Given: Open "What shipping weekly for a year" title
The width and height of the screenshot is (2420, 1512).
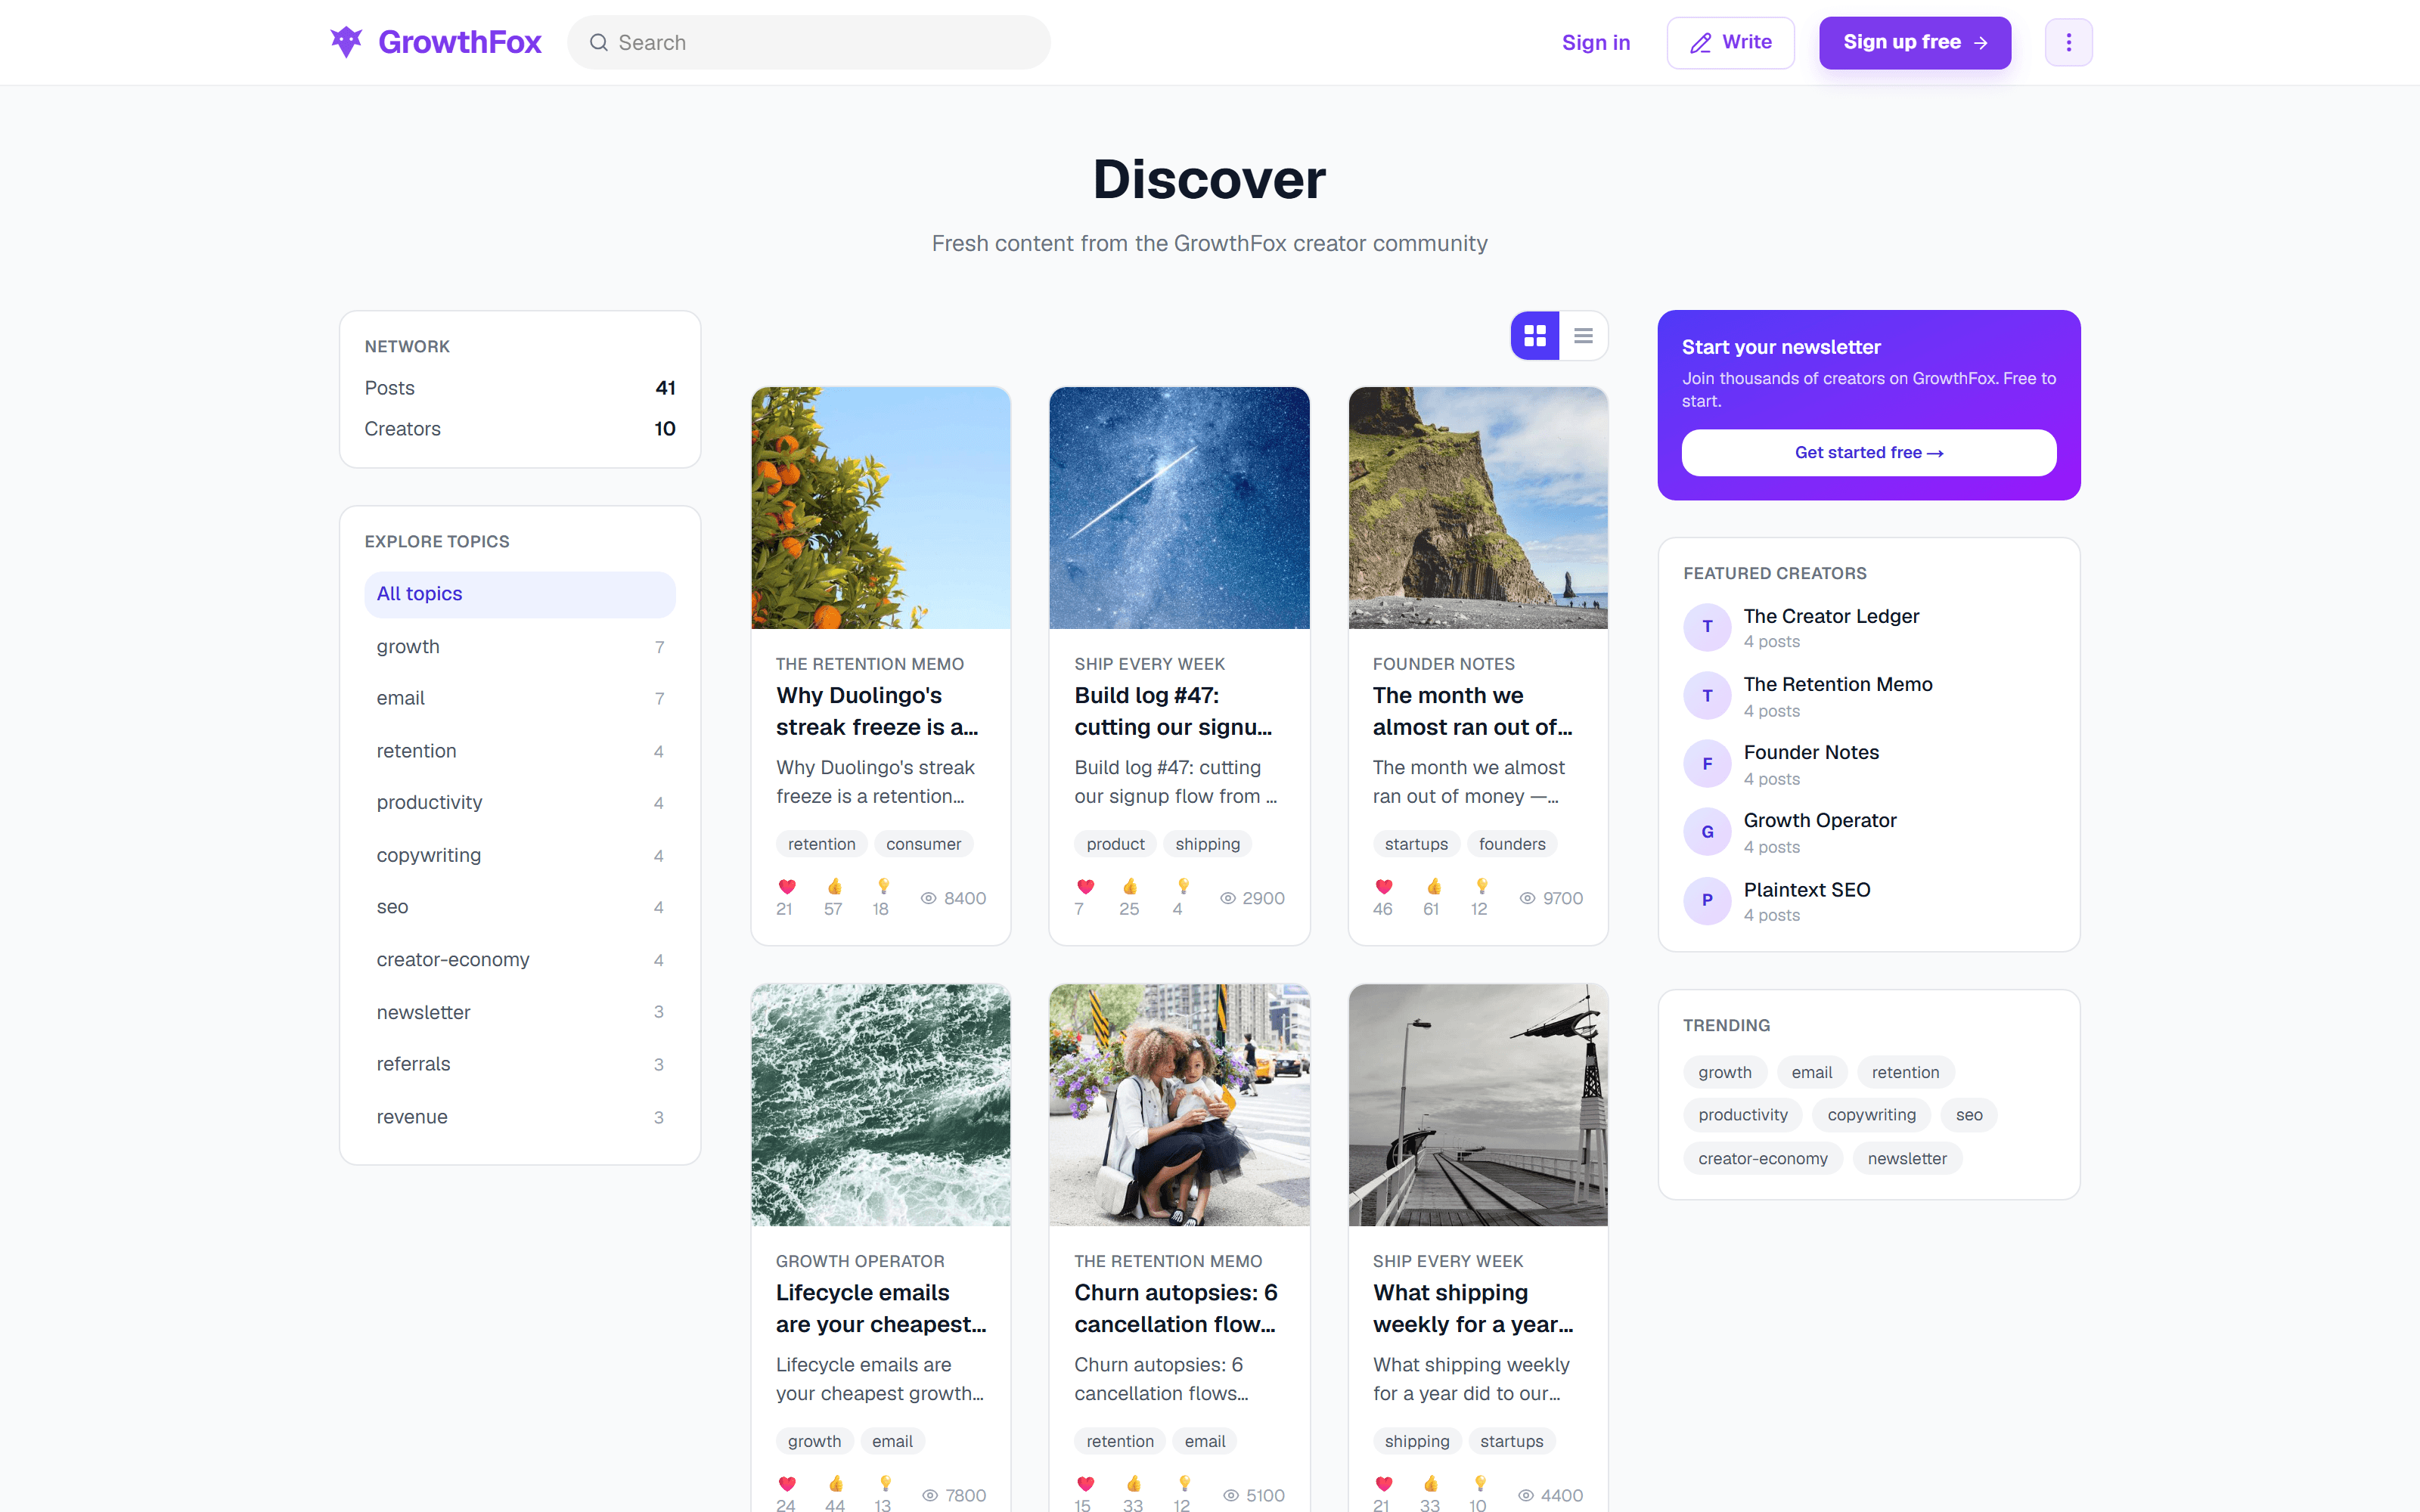Looking at the screenshot, I should (x=1473, y=1308).
